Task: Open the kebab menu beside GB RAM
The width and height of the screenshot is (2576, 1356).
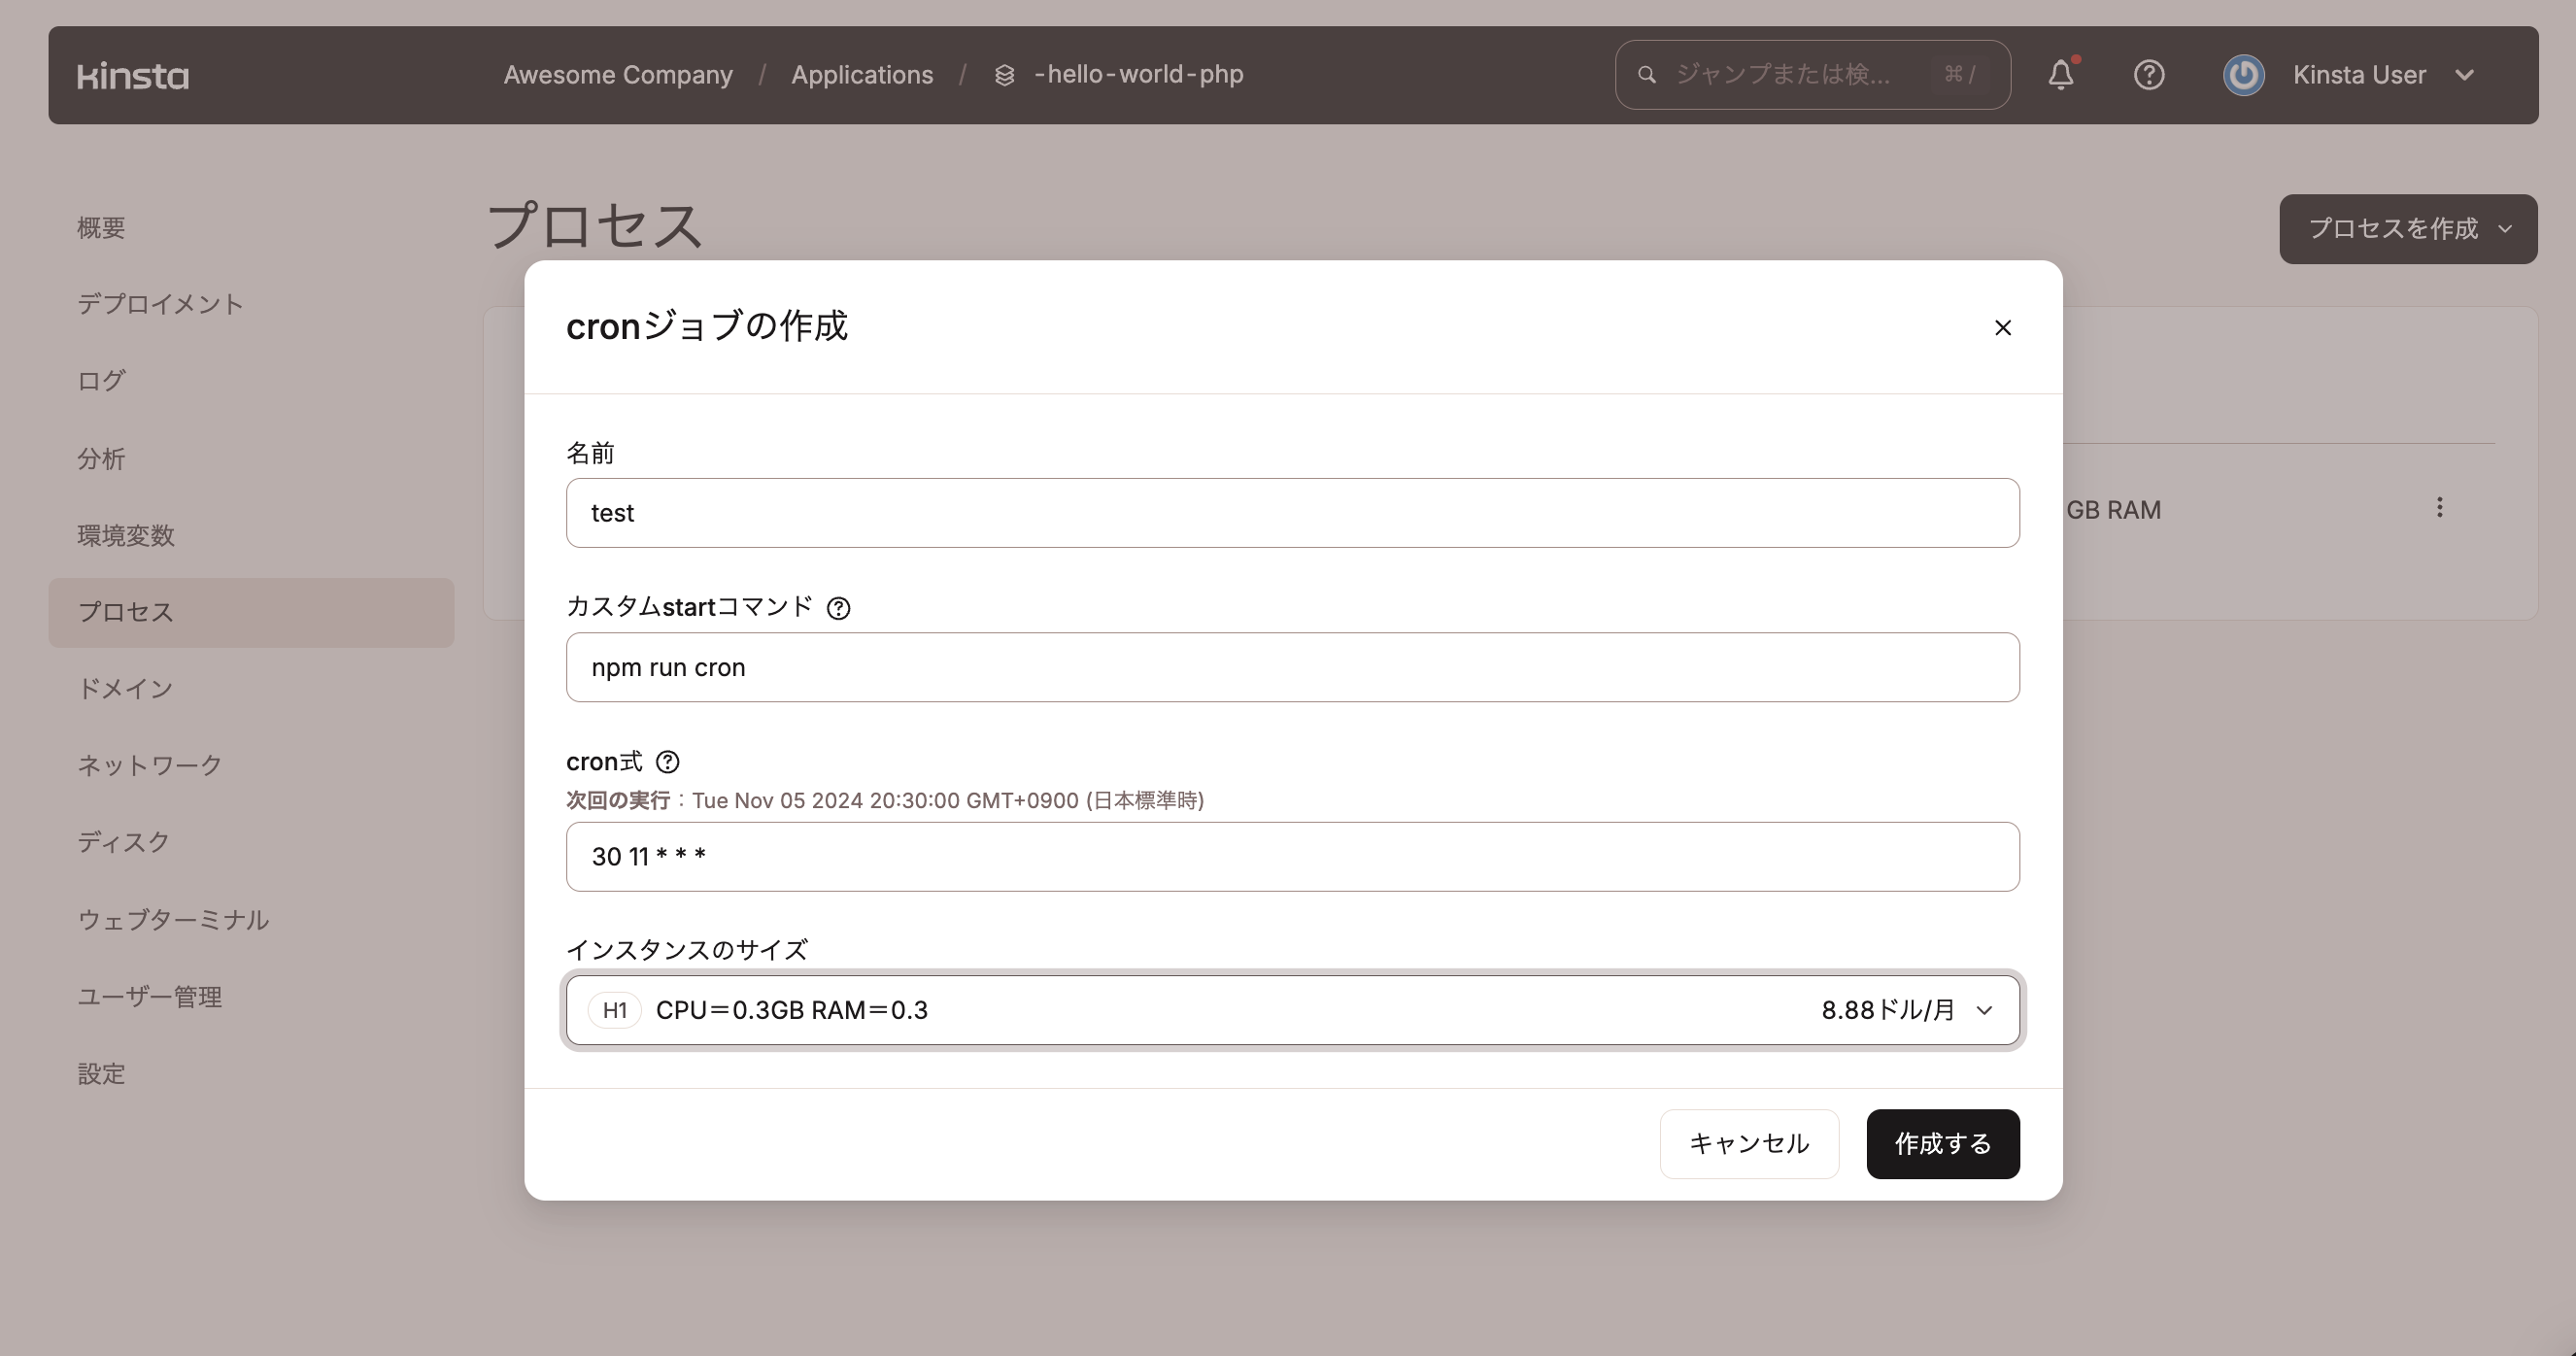Action: click(x=2441, y=509)
